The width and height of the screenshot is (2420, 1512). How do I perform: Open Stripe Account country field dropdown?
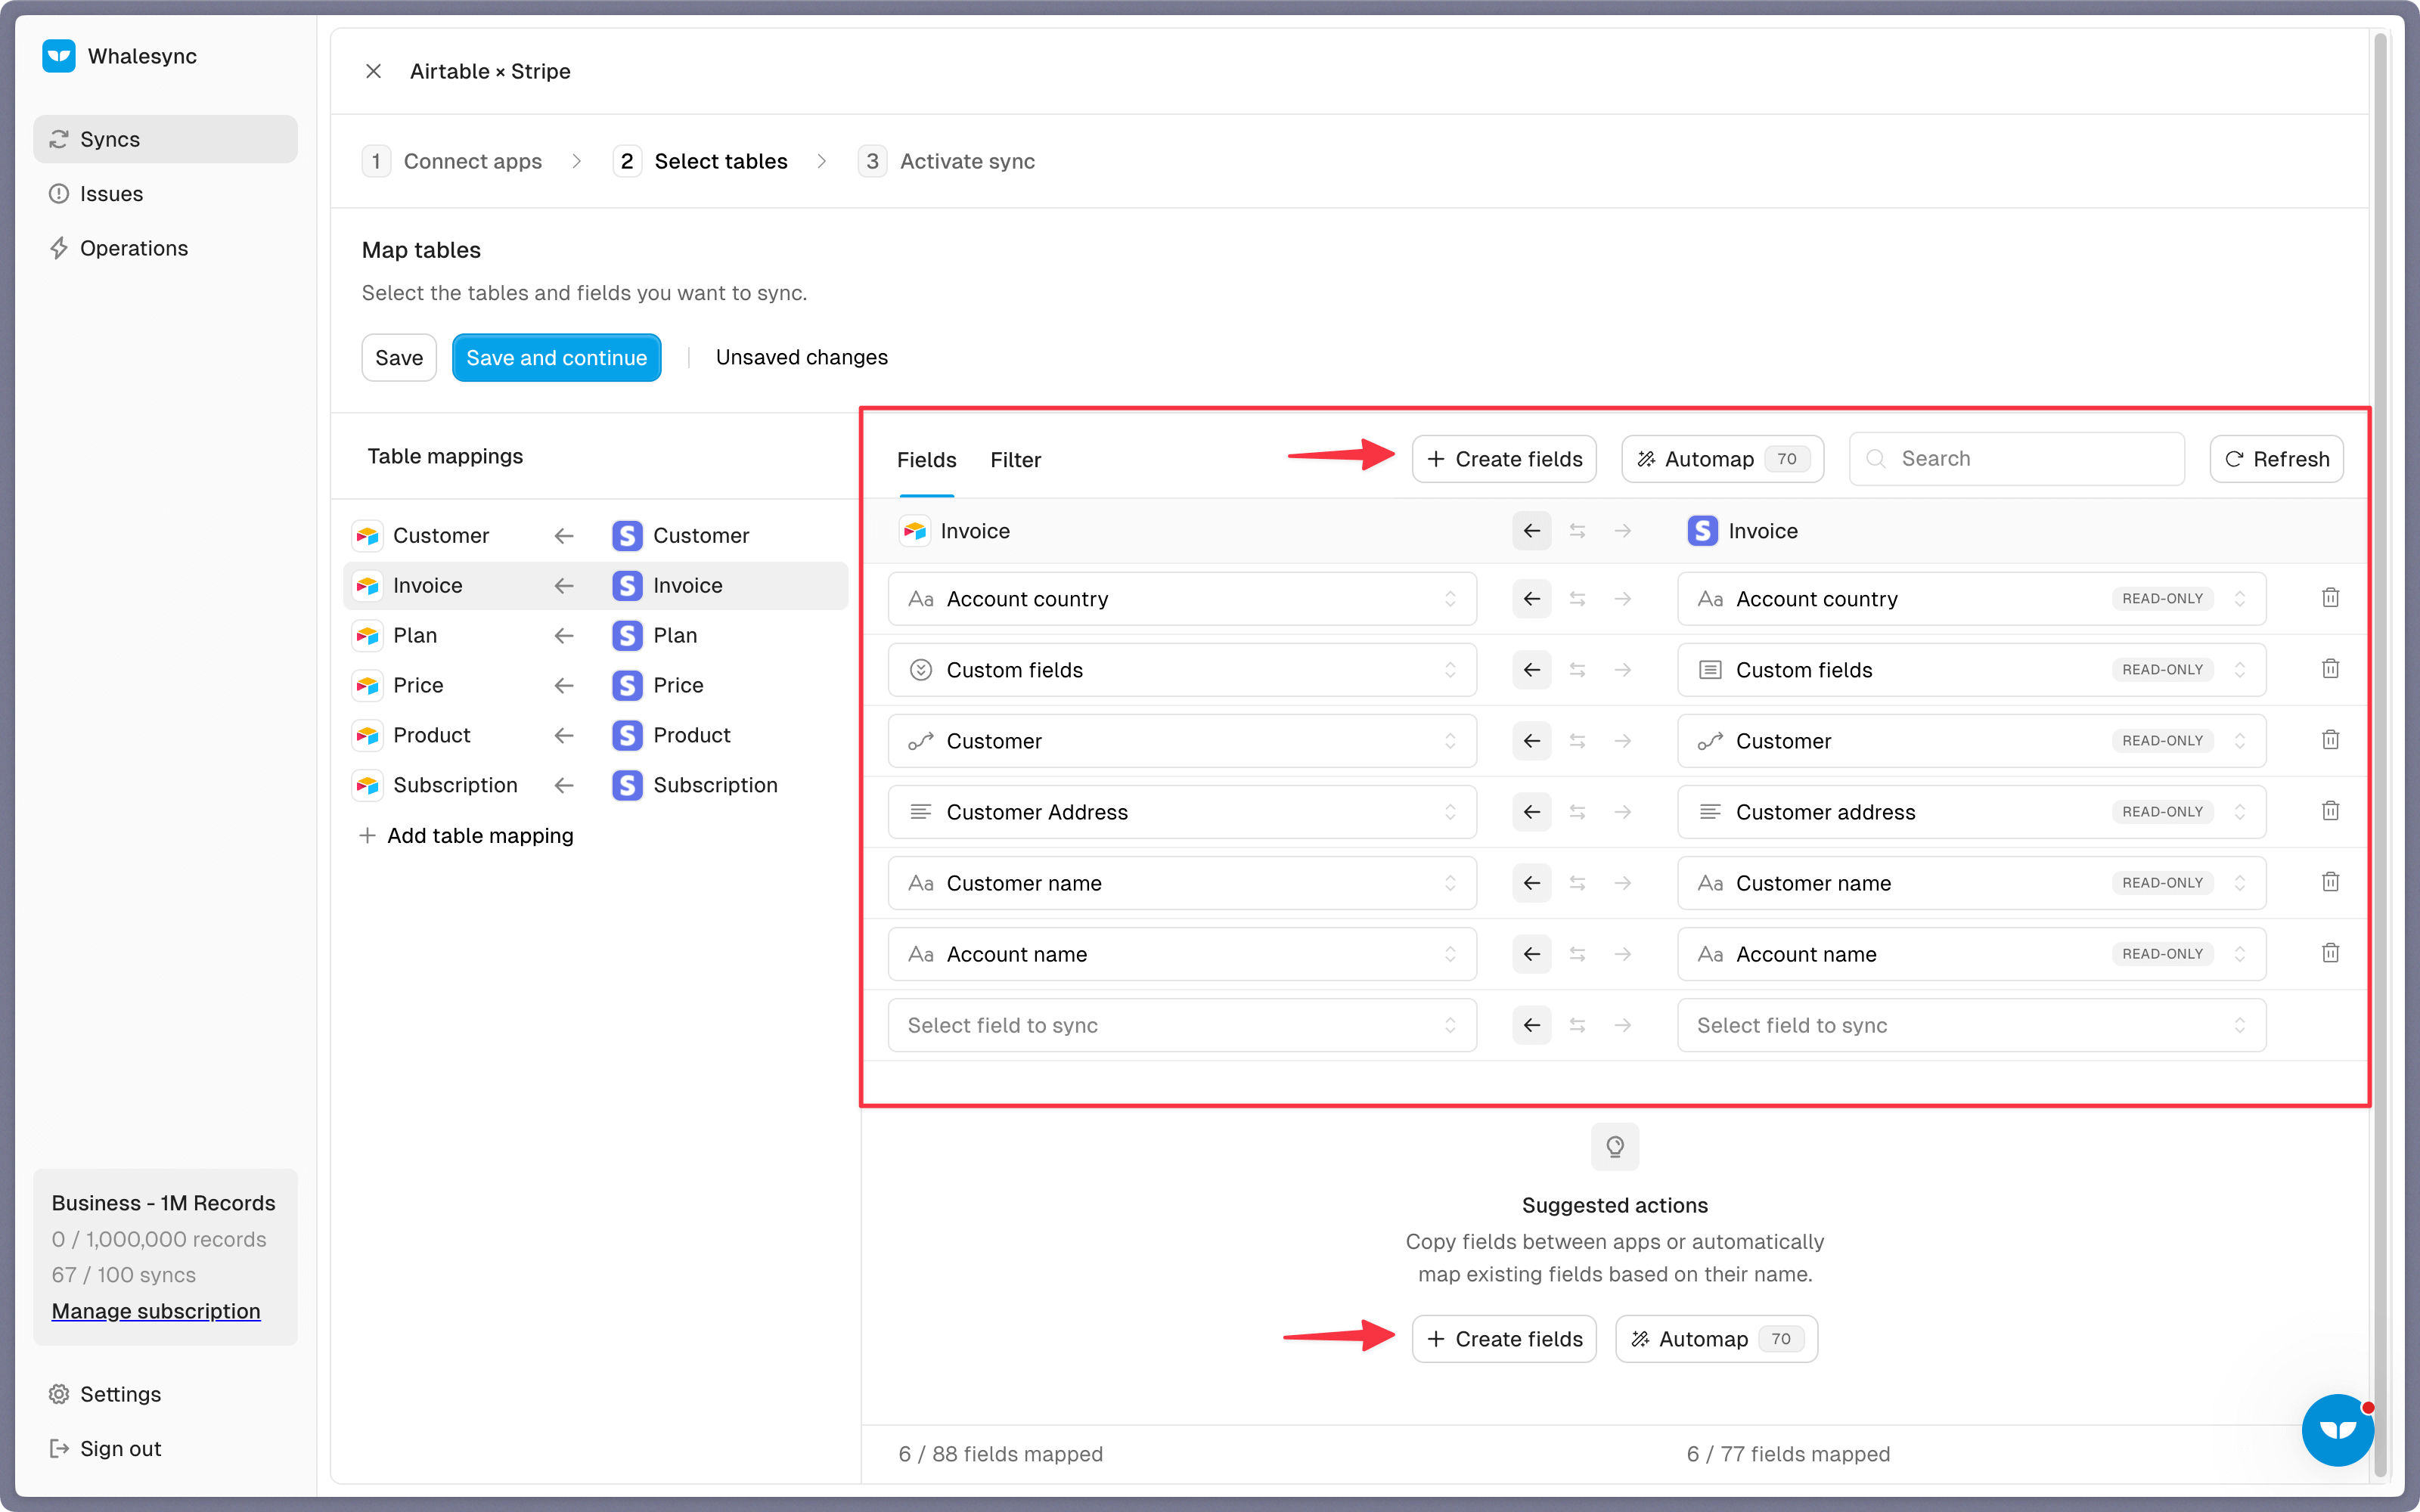(1971, 599)
